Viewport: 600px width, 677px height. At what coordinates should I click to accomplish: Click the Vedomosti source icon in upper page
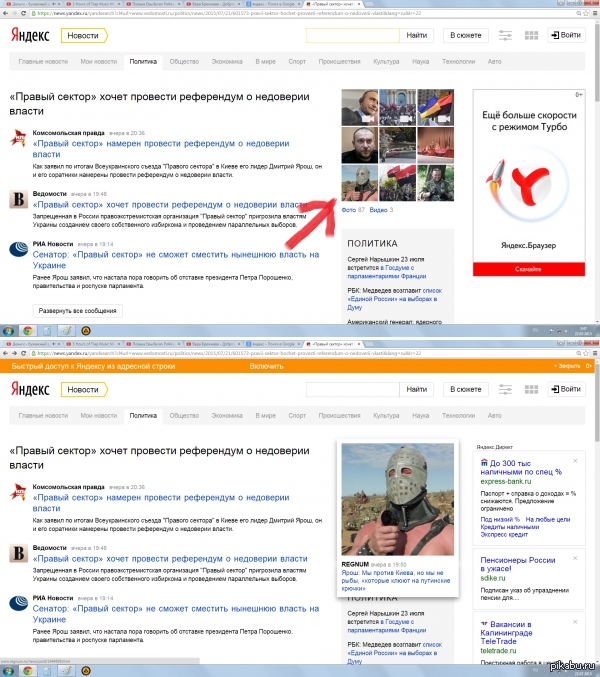pos(18,200)
